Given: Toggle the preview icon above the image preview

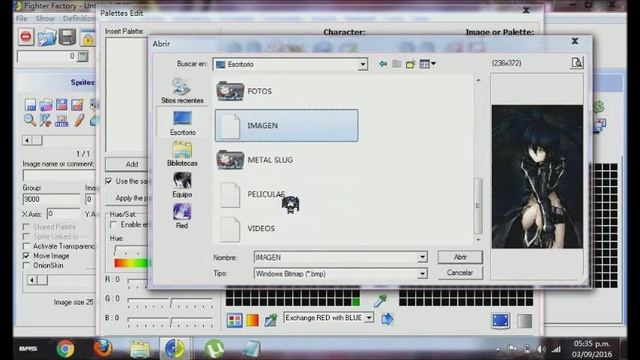Looking at the screenshot, I should (577, 63).
